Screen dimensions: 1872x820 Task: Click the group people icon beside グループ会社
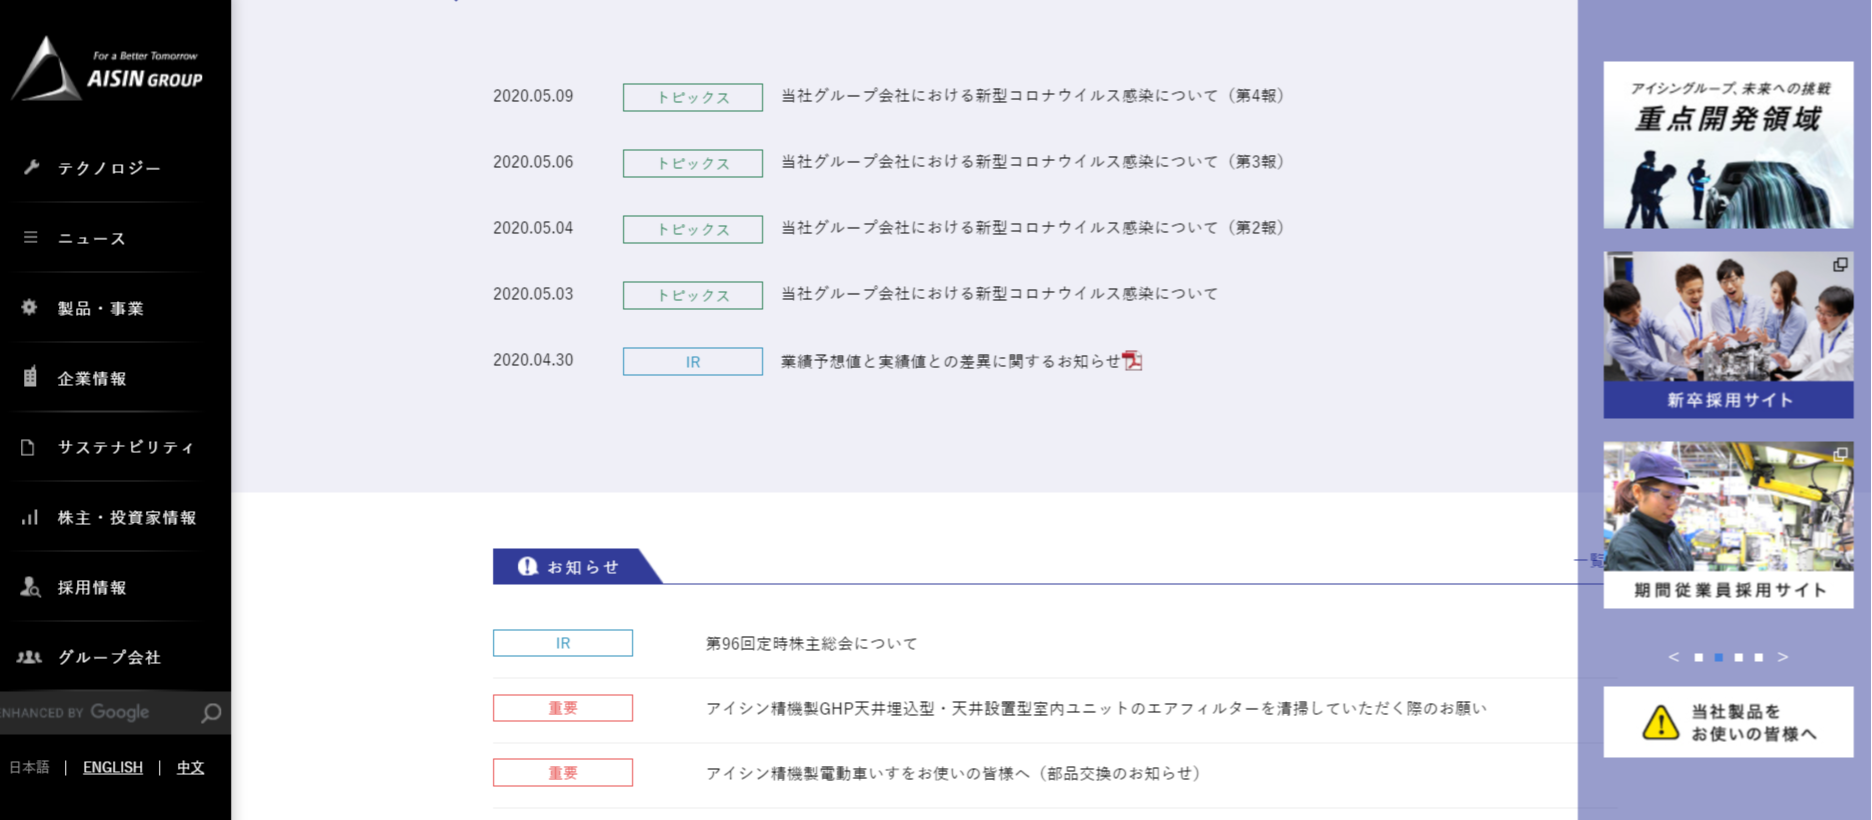click(30, 657)
